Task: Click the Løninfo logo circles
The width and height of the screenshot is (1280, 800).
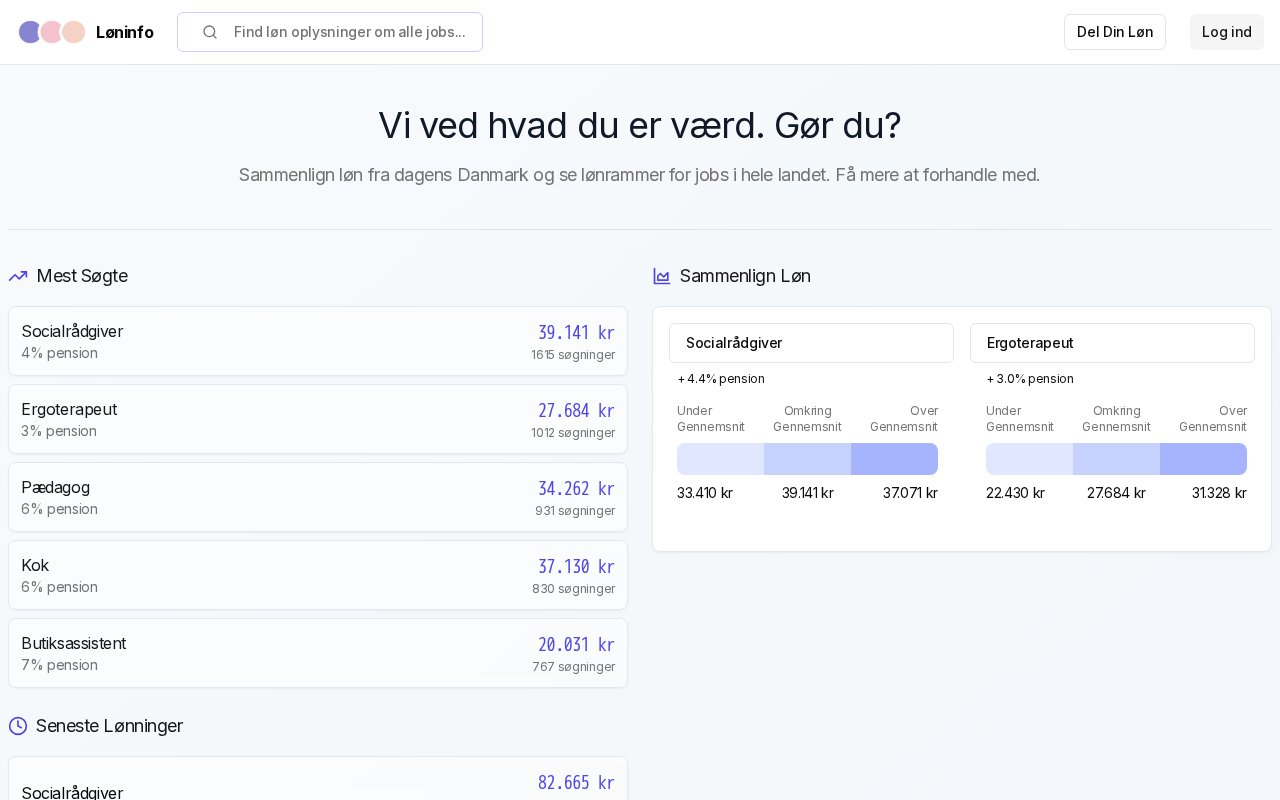Action: [x=52, y=32]
